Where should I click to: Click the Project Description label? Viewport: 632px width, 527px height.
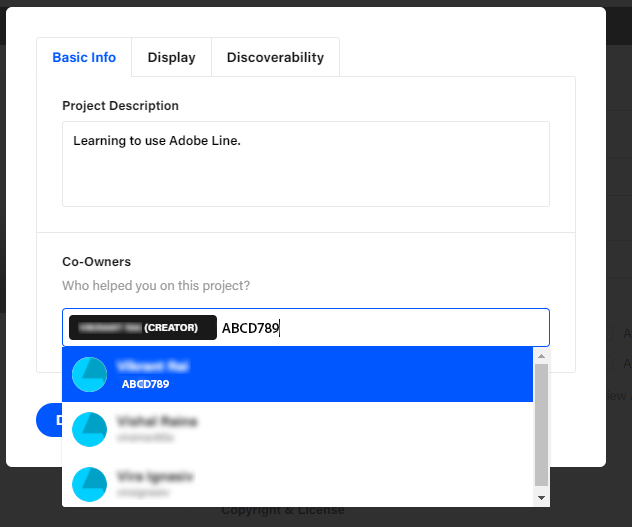(x=120, y=106)
